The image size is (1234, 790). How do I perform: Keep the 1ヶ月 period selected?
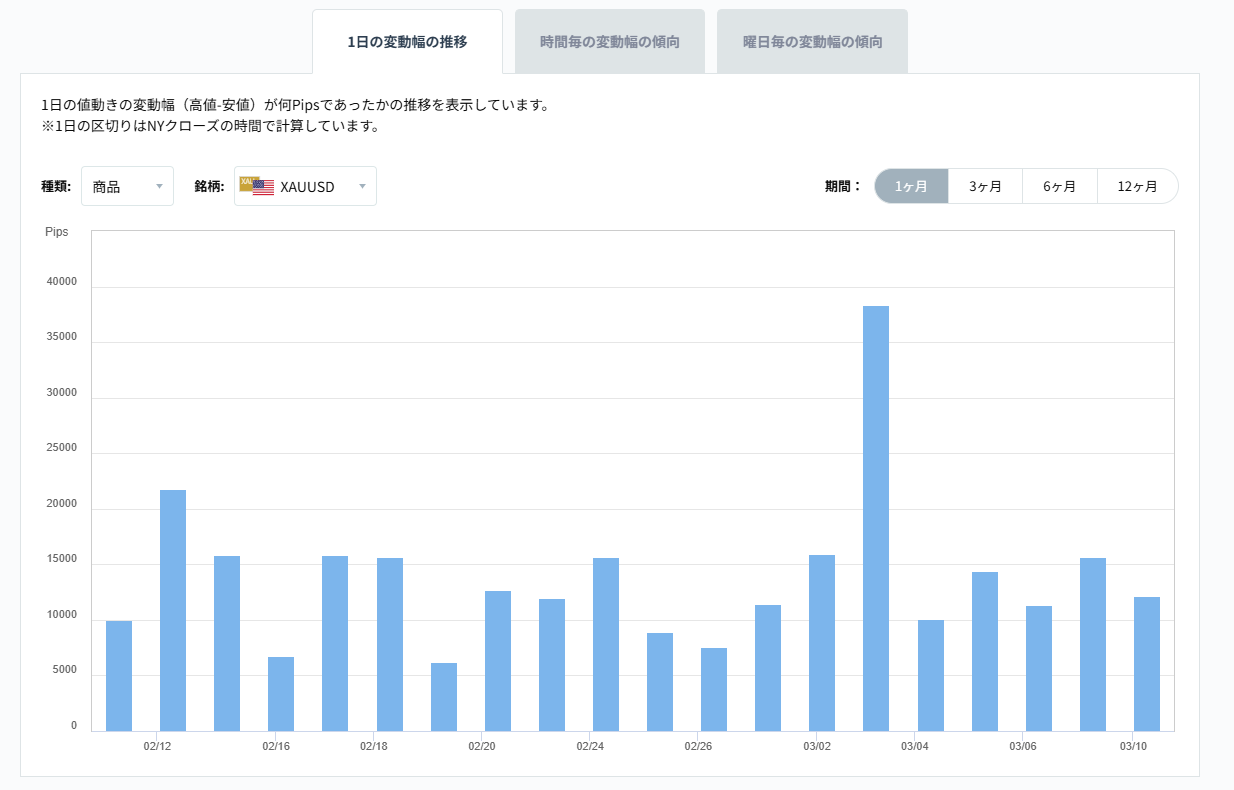[911, 186]
